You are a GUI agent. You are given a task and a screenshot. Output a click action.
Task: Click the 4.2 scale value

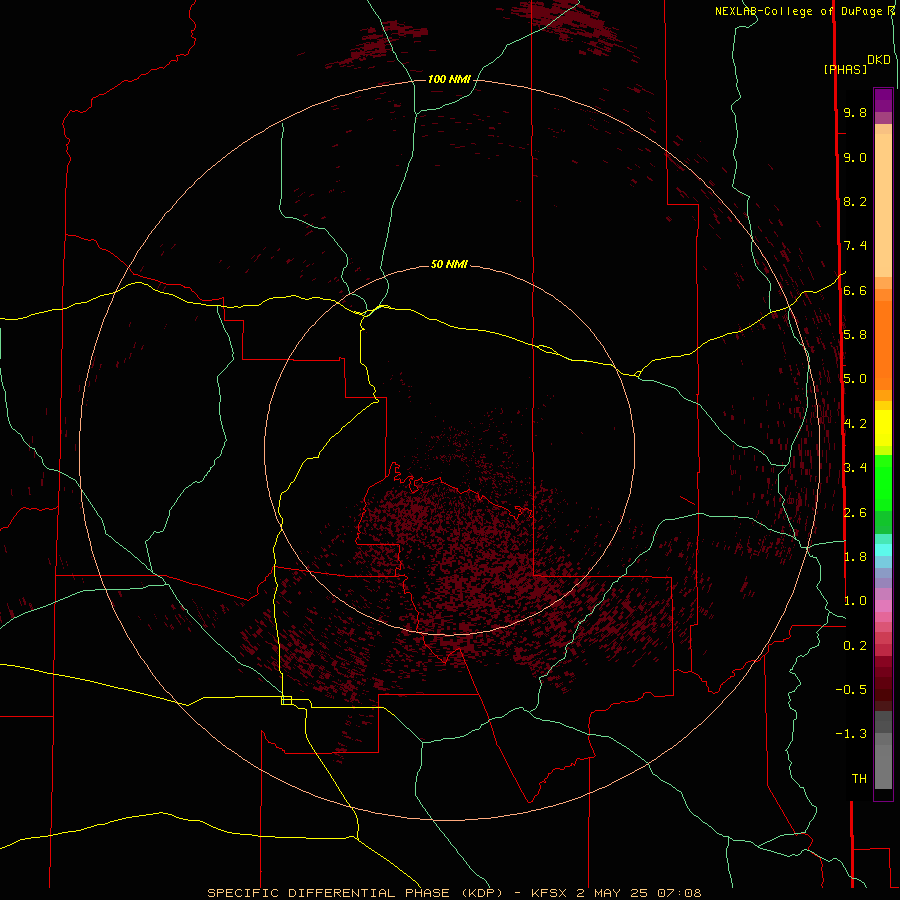coord(855,424)
